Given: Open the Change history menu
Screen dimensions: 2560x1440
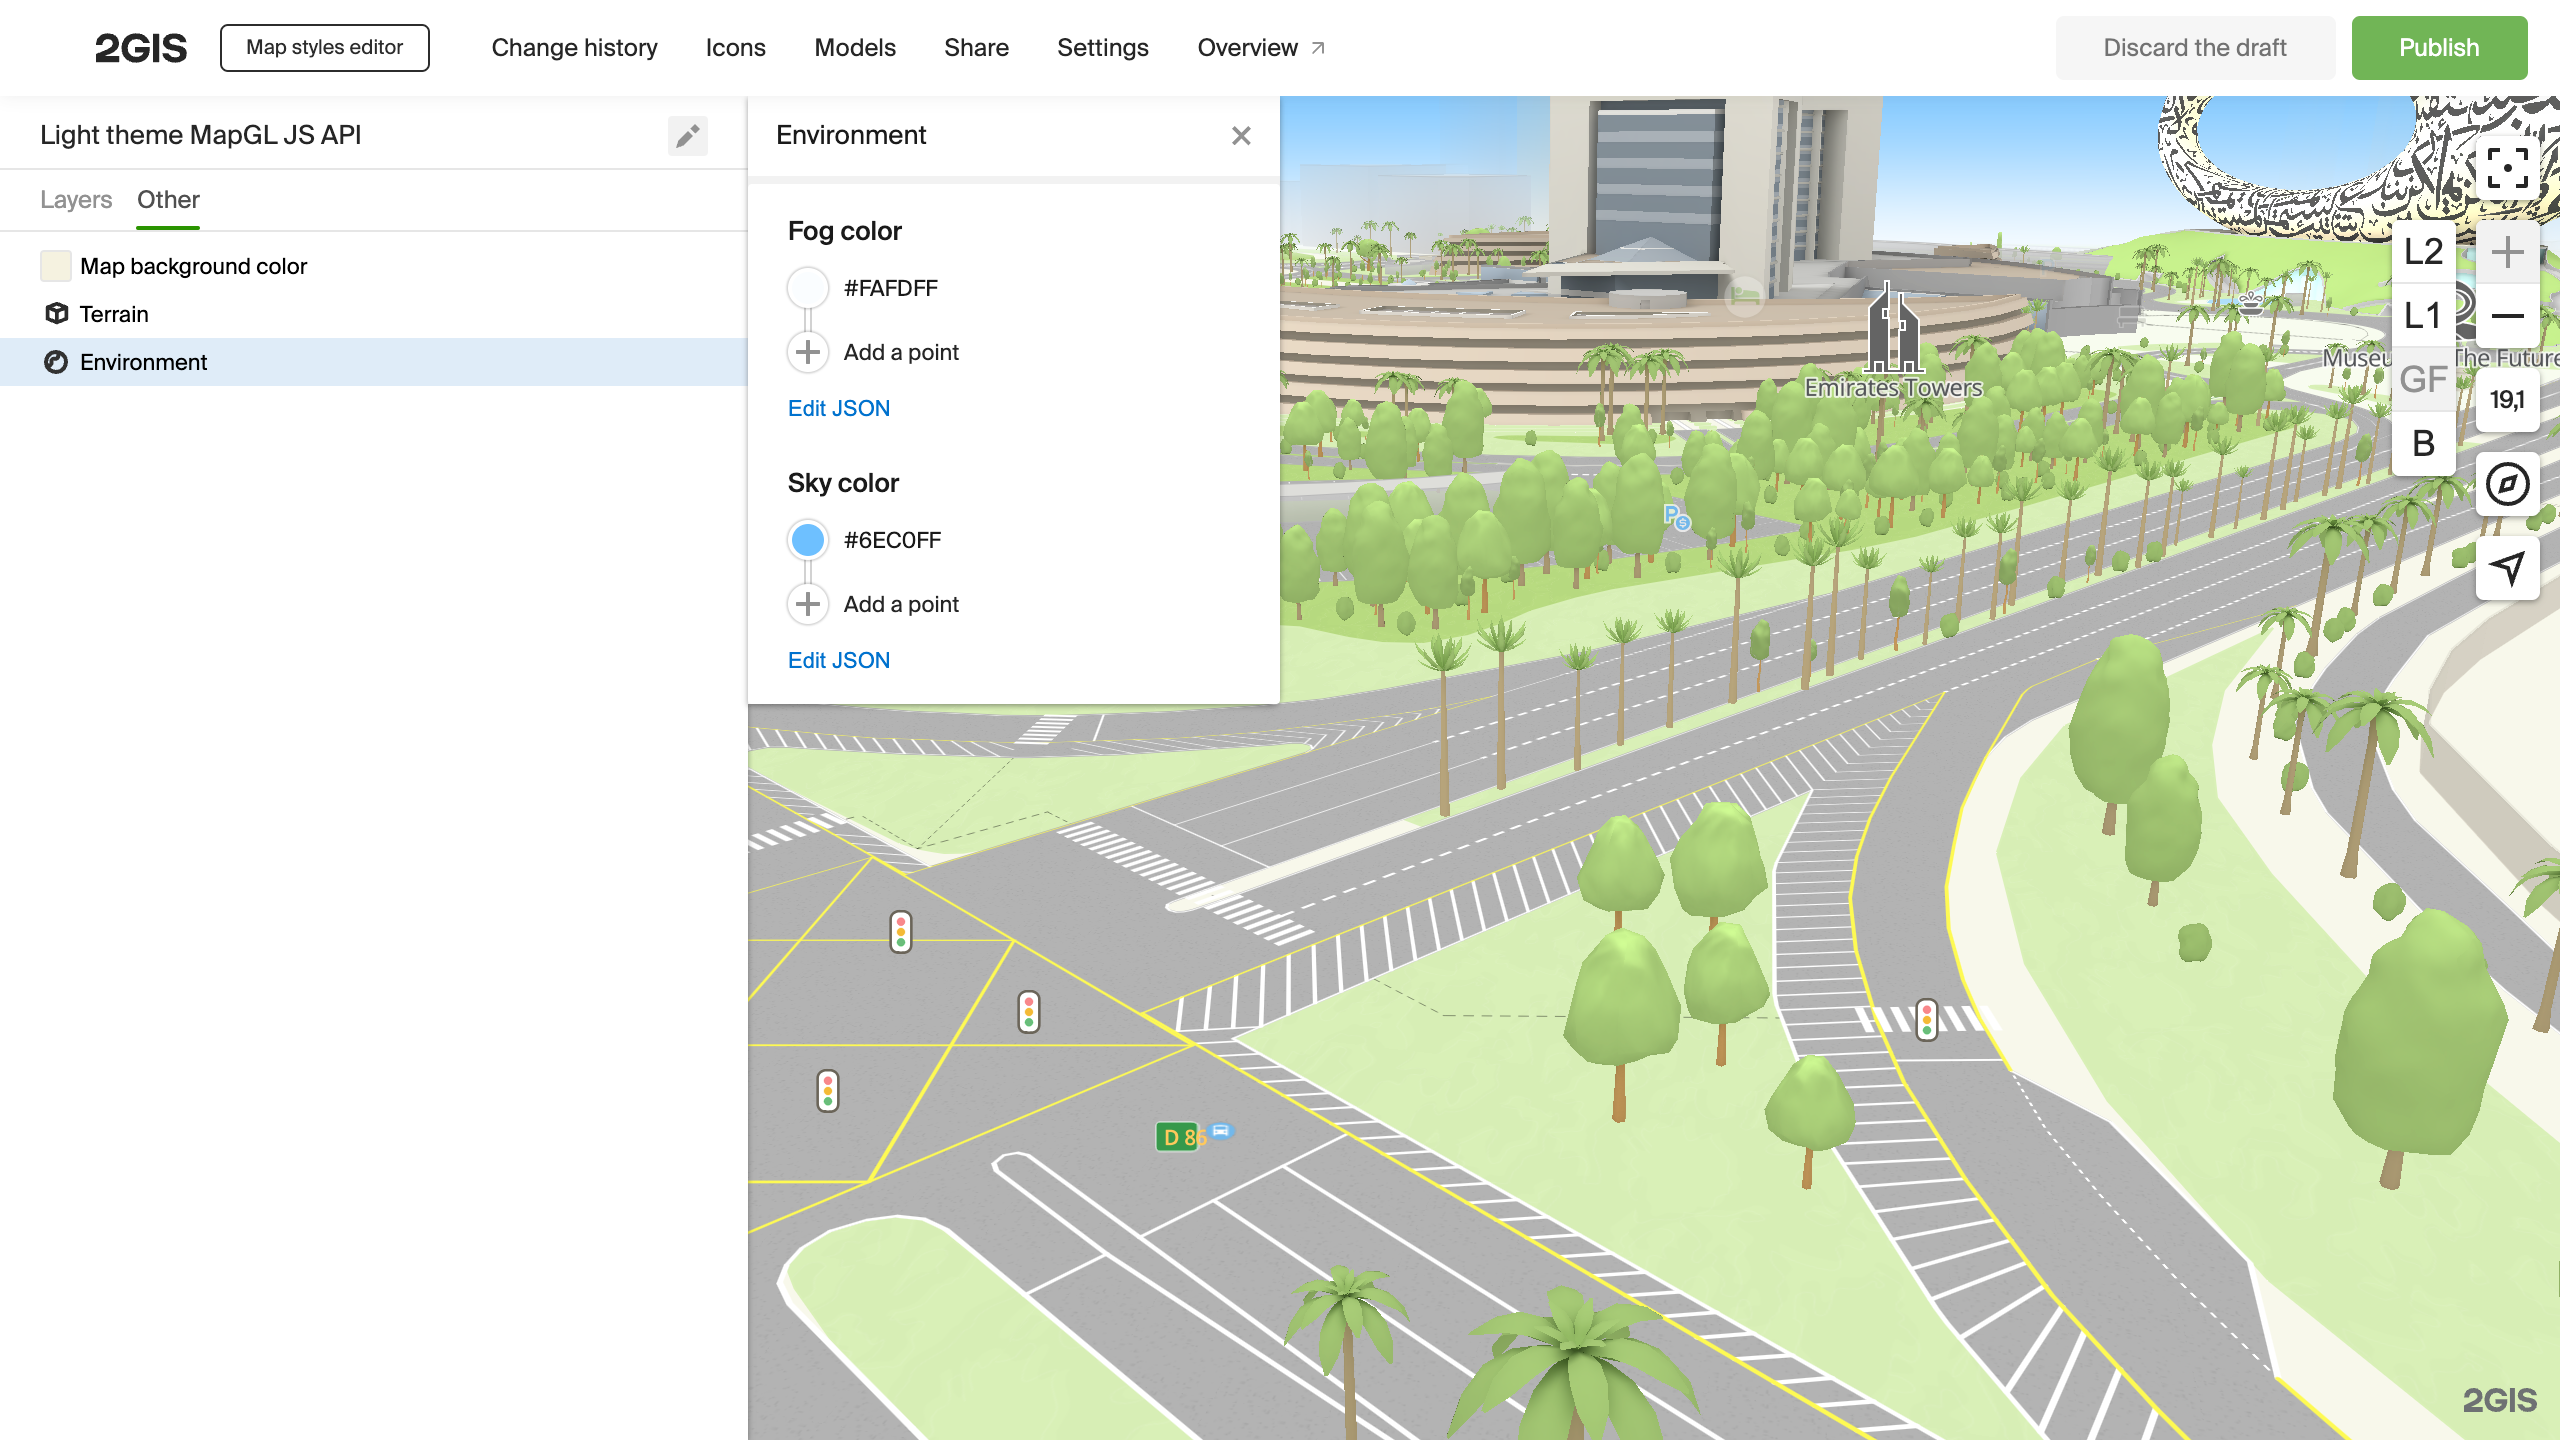Looking at the screenshot, I should click(x=574, y=48).
